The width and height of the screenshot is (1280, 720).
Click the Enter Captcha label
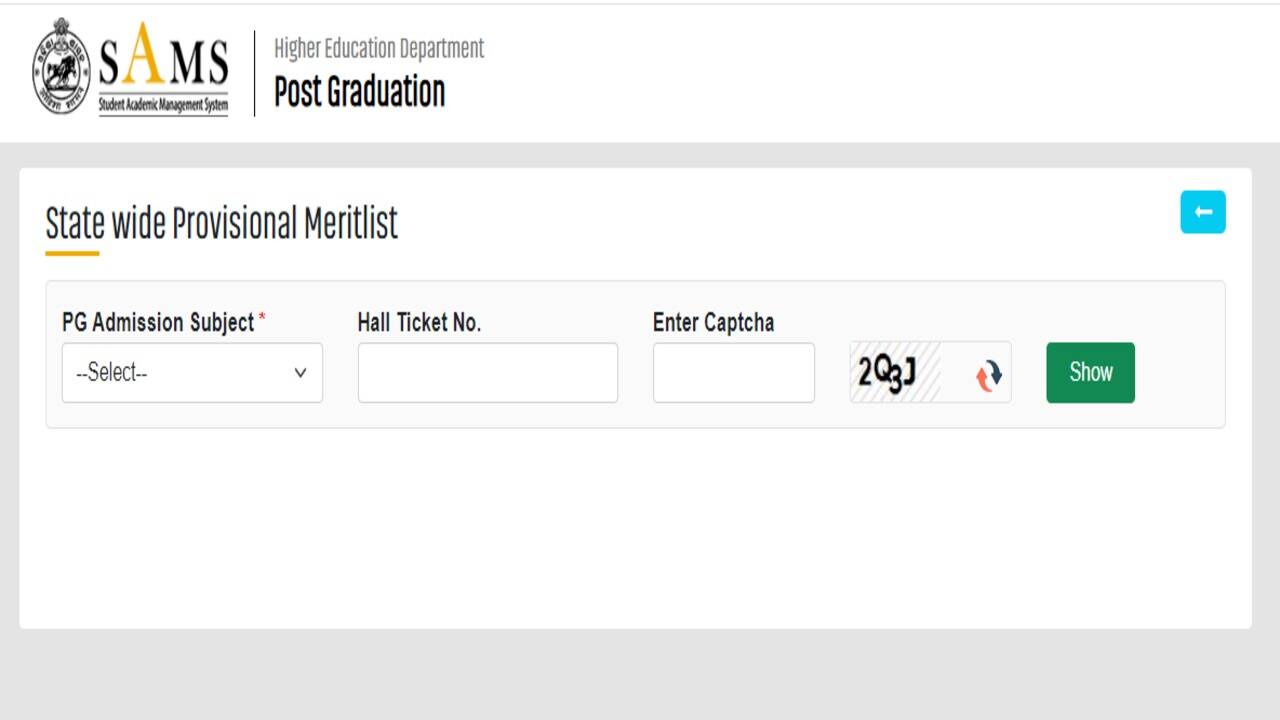coord(713,322)
